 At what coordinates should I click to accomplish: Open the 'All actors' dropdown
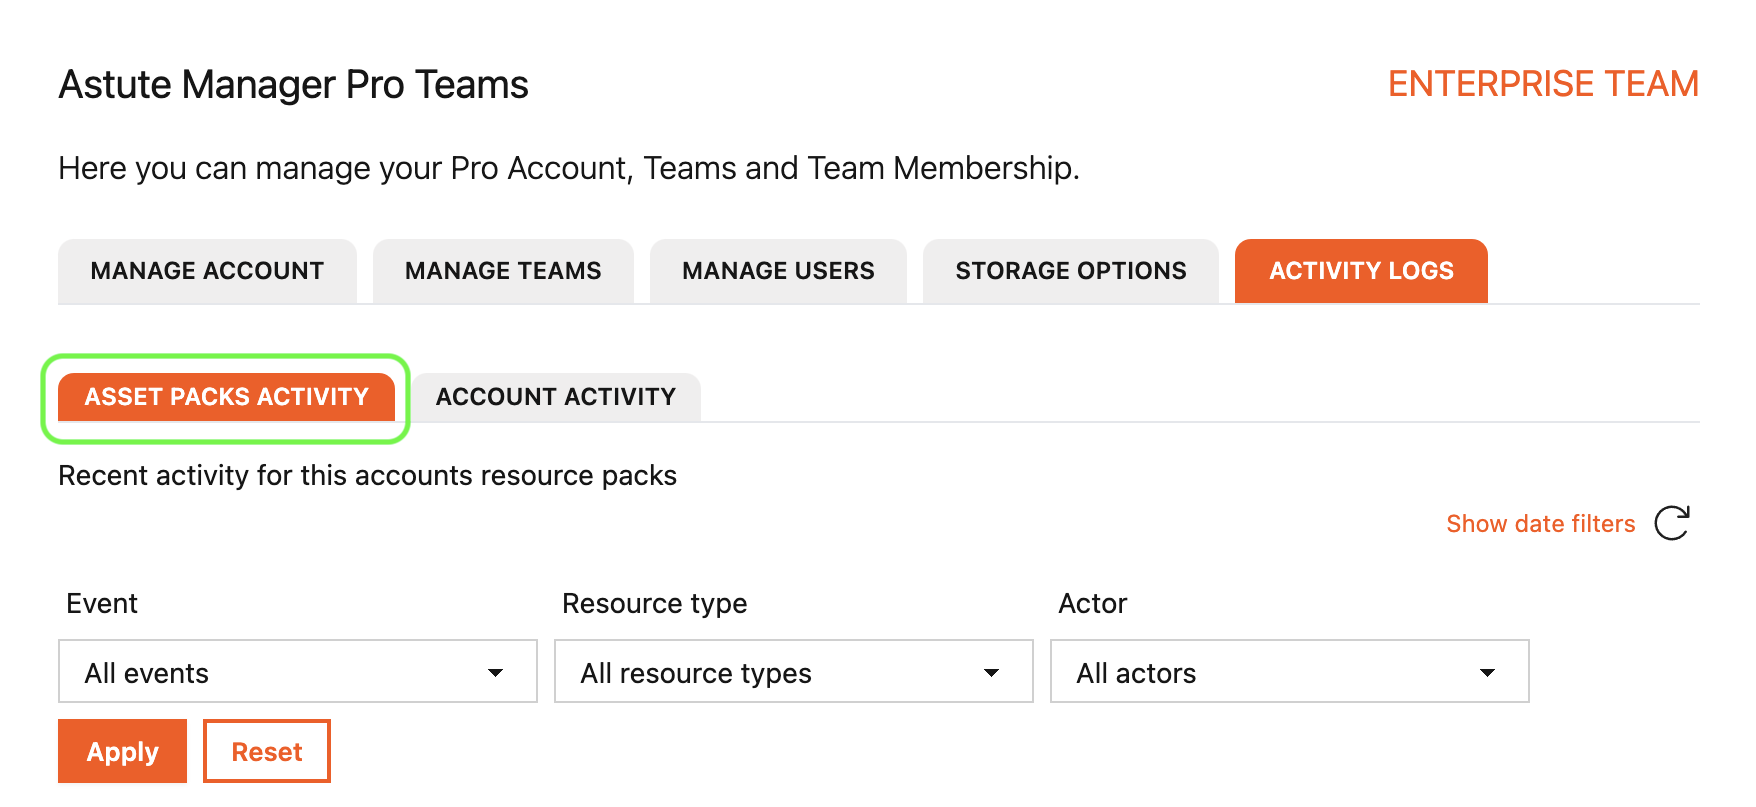point(1288,672)
